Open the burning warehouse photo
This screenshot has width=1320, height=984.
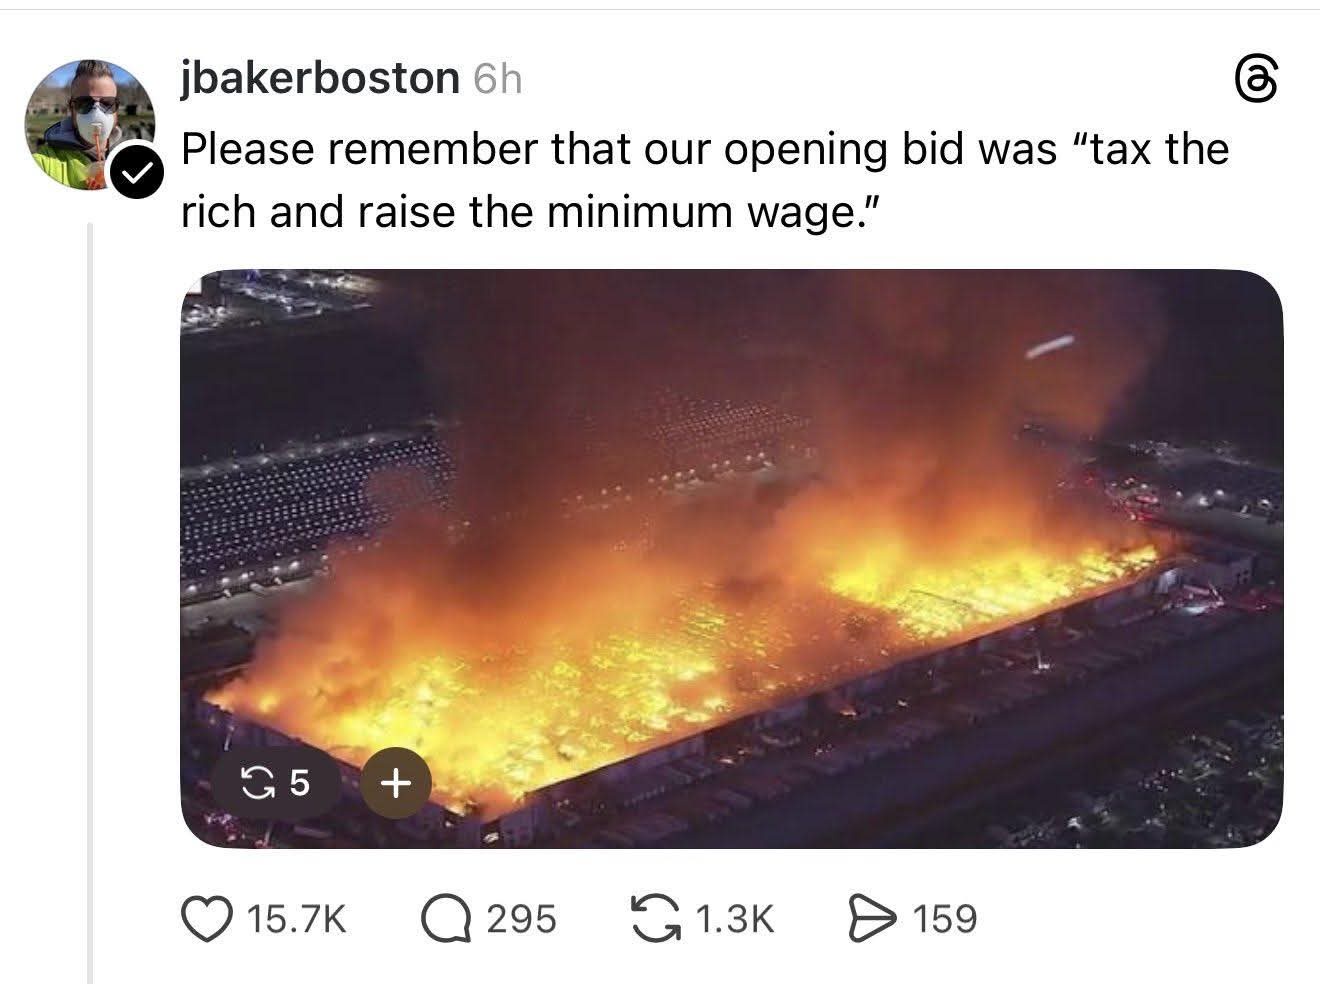[x=732, y=558]
